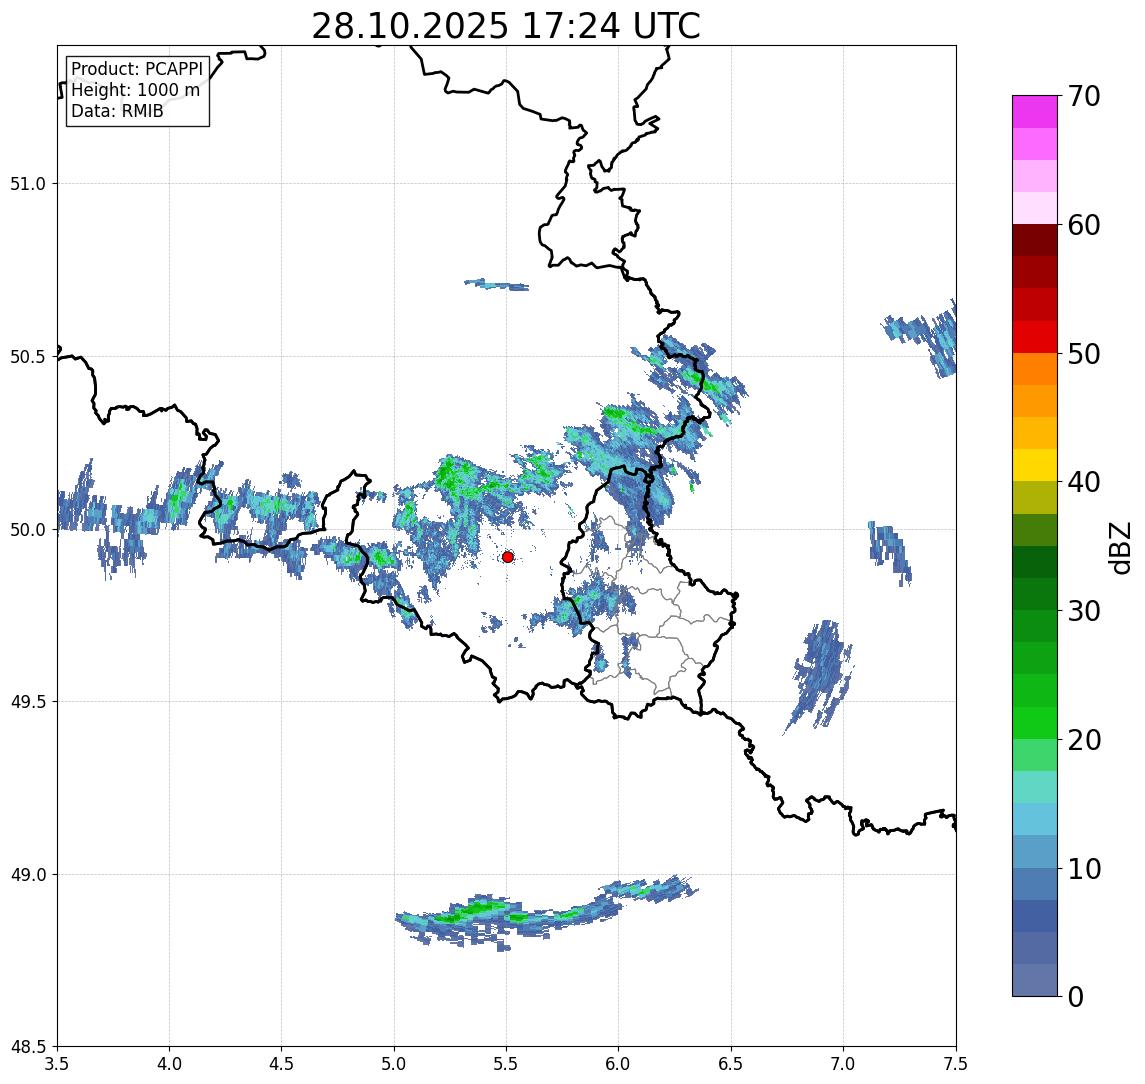Click the orange colorbar swatch below 50
Viewport: 1145px width, 1084px height.
point(1035,369)
